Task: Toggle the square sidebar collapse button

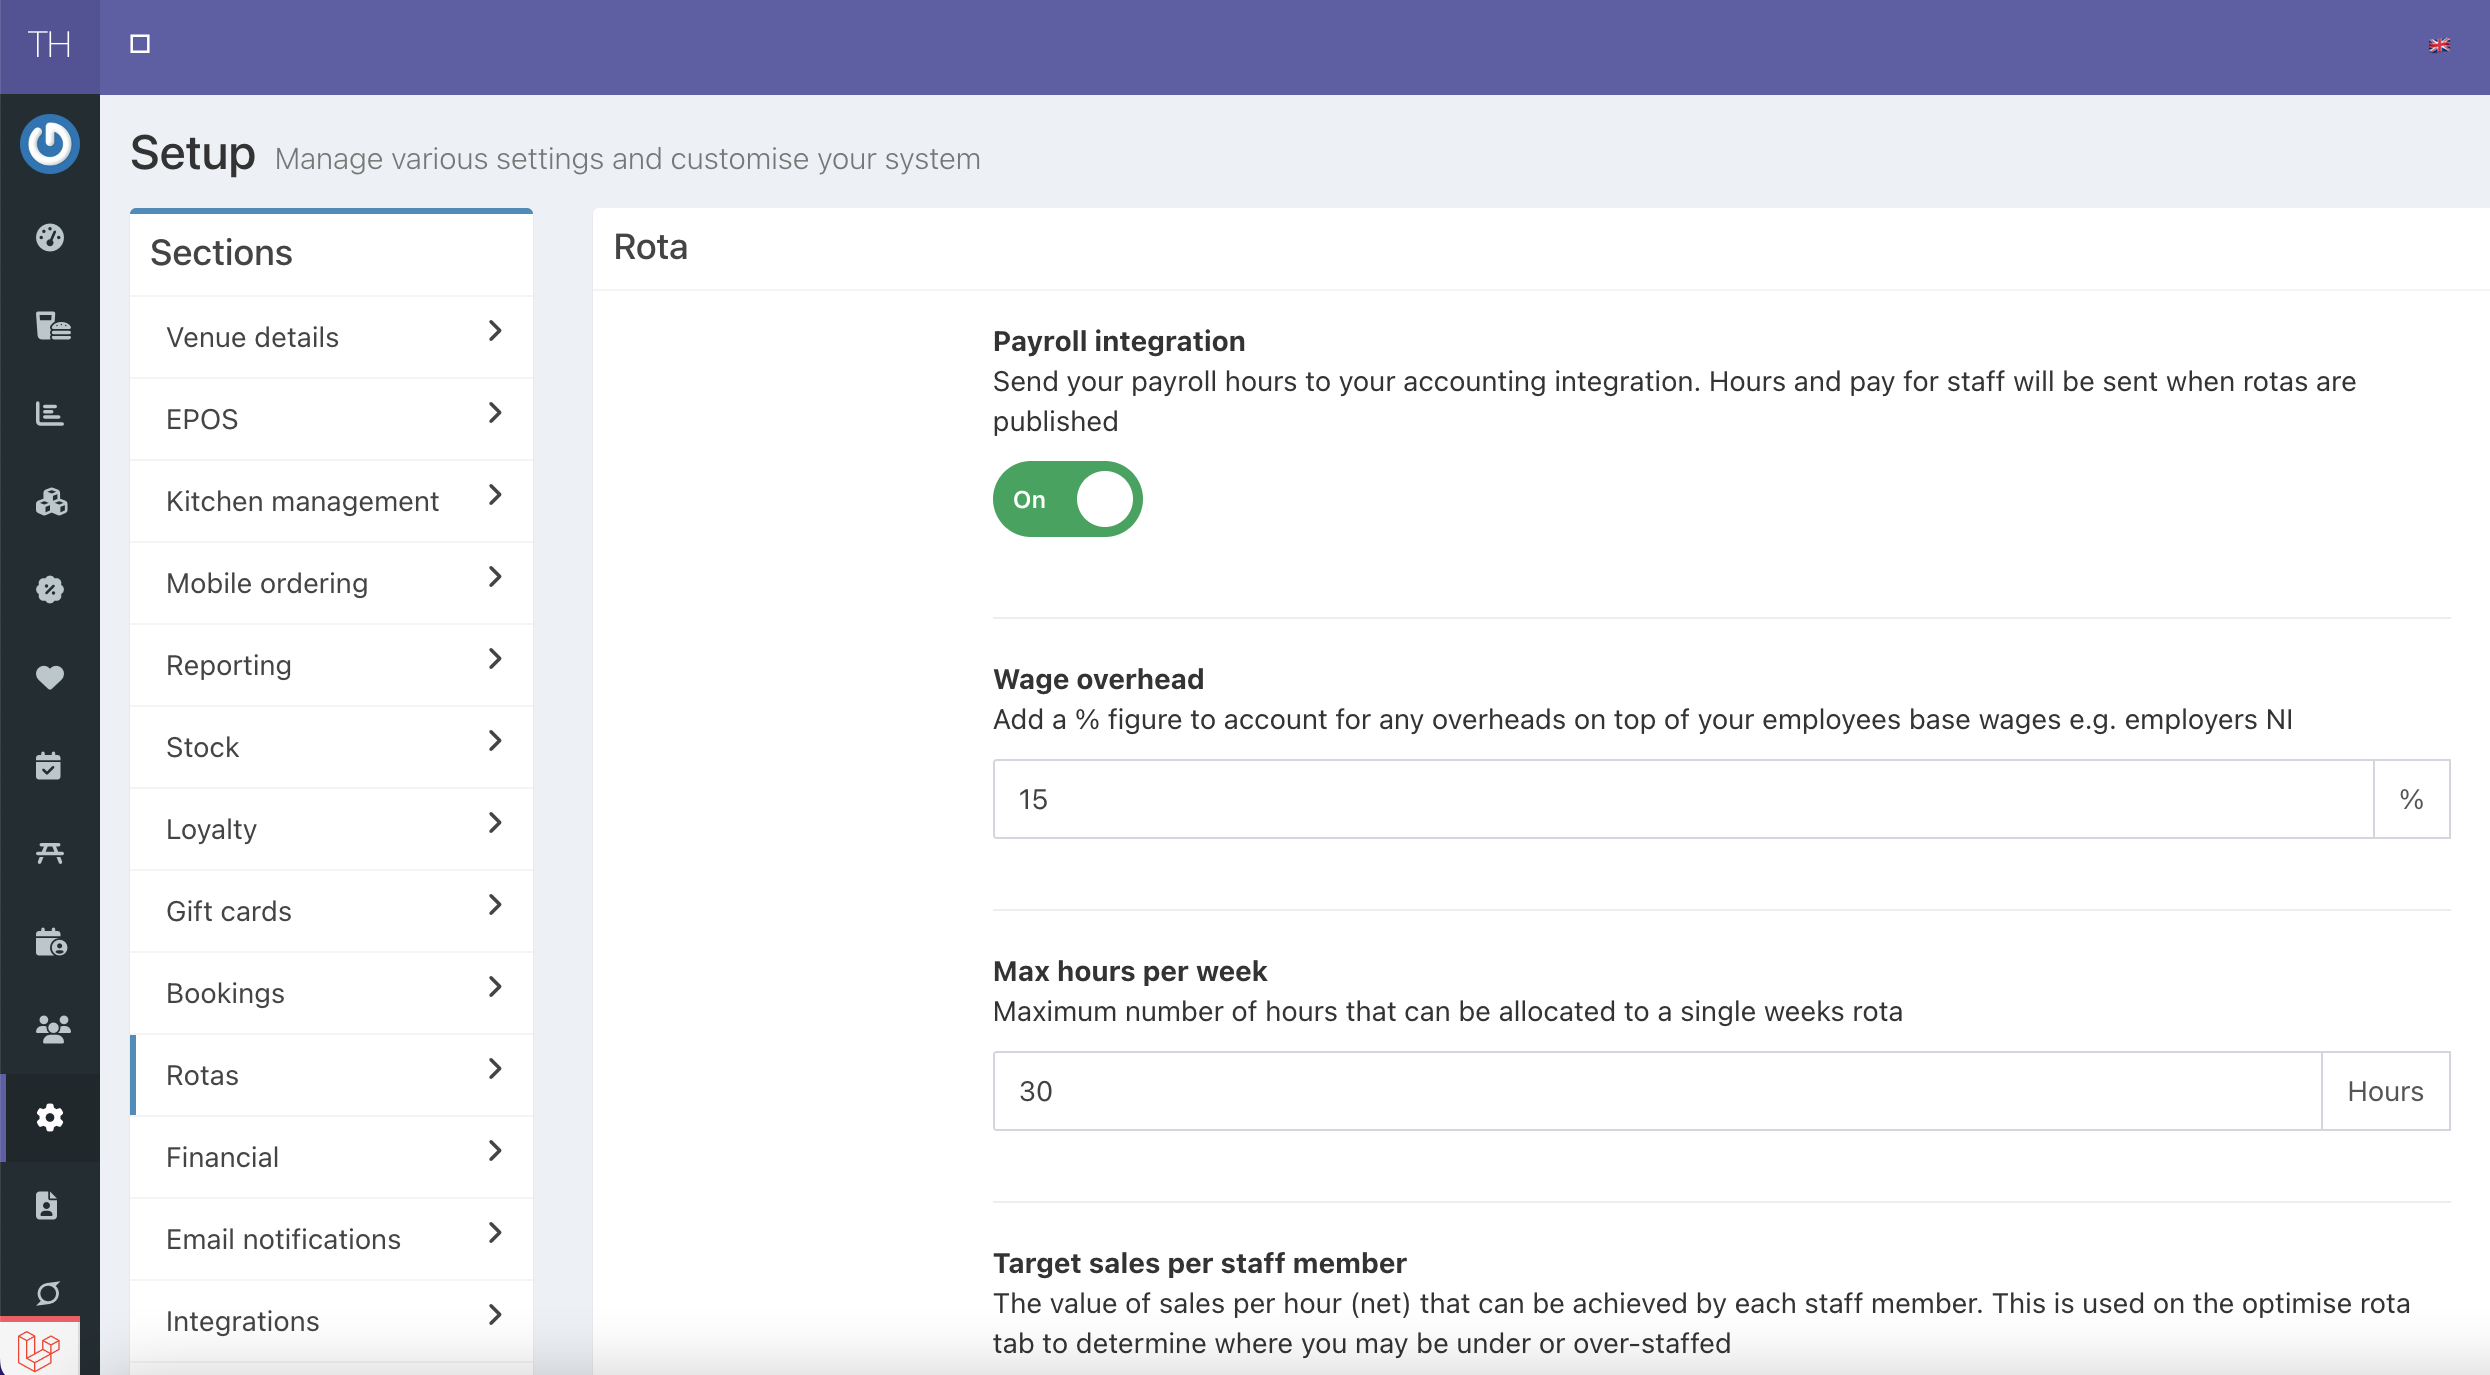Action: pyautogui.click(x=140, y=44)
